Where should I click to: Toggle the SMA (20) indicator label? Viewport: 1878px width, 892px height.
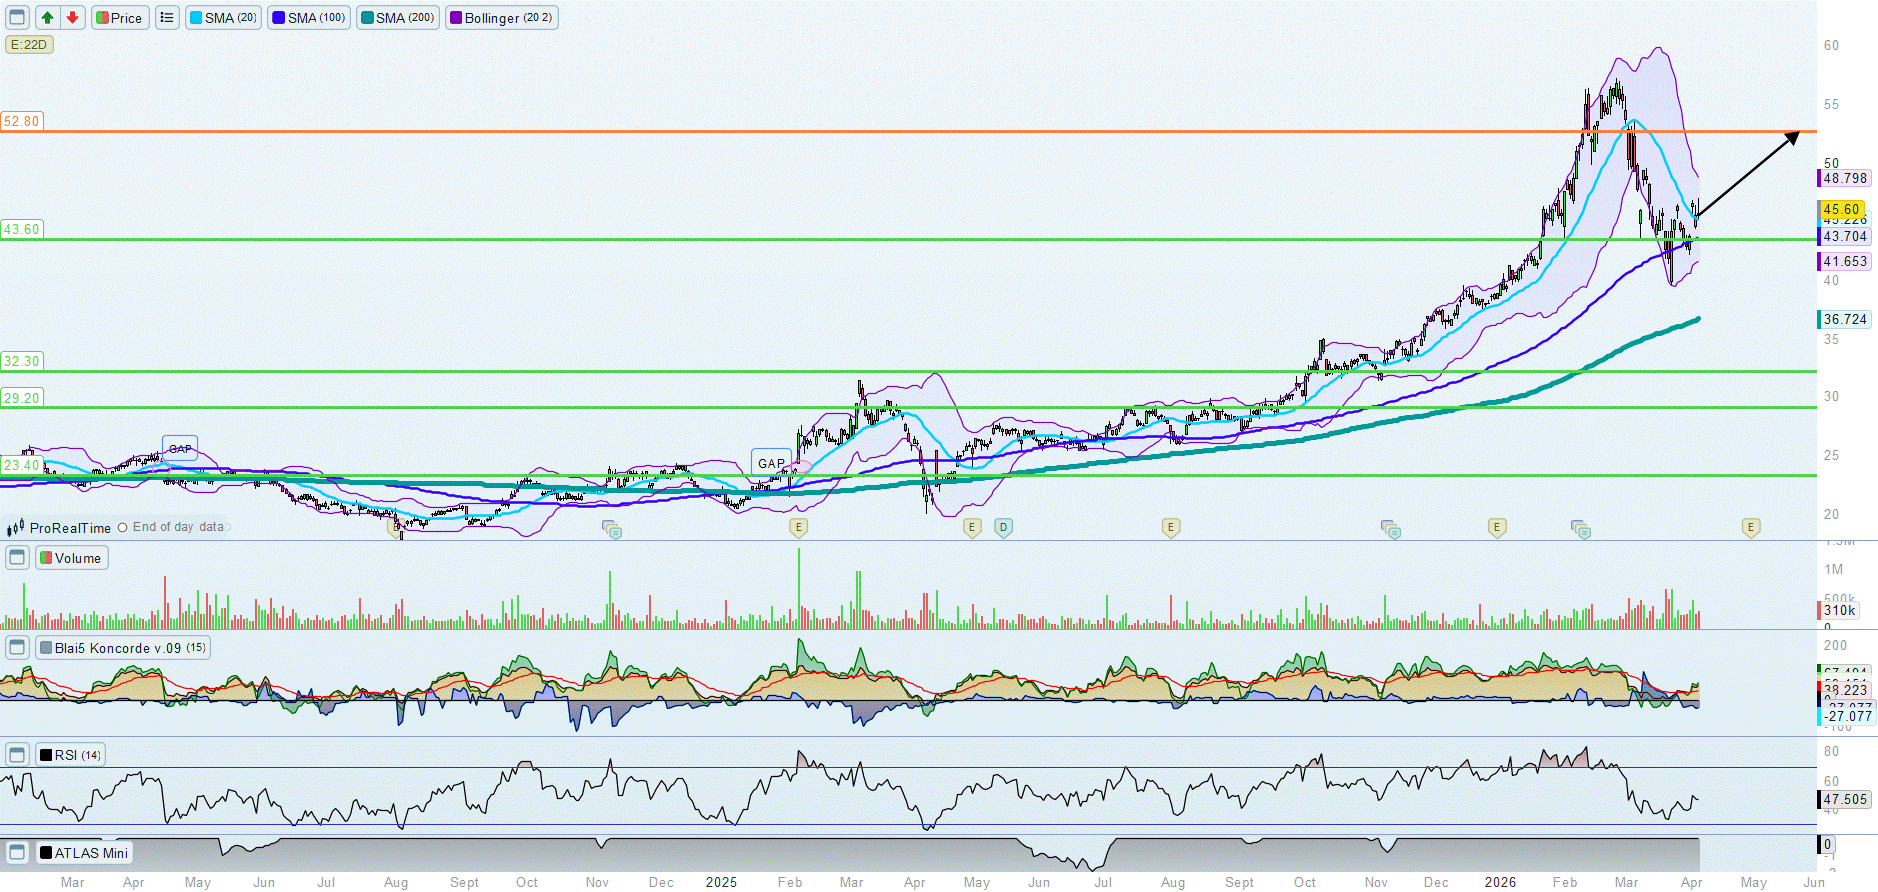pyautogui.click(x=223, y=18)
